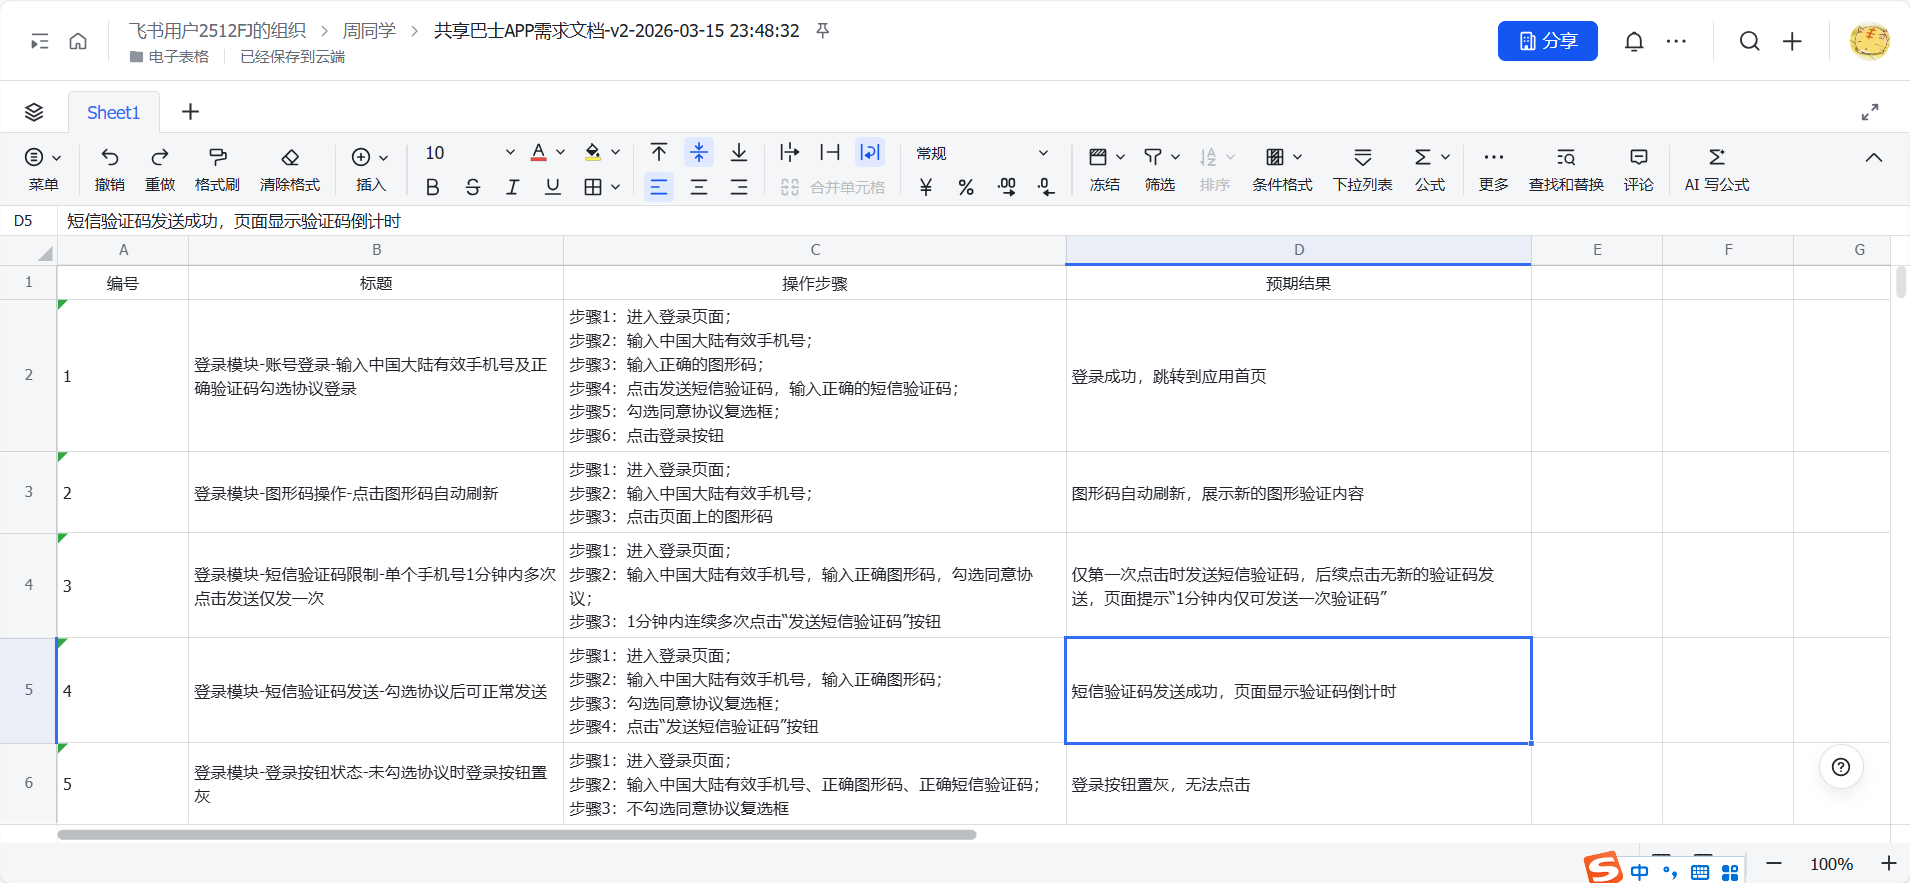
Task: Toggle italic text formatting
Action: 512,187
